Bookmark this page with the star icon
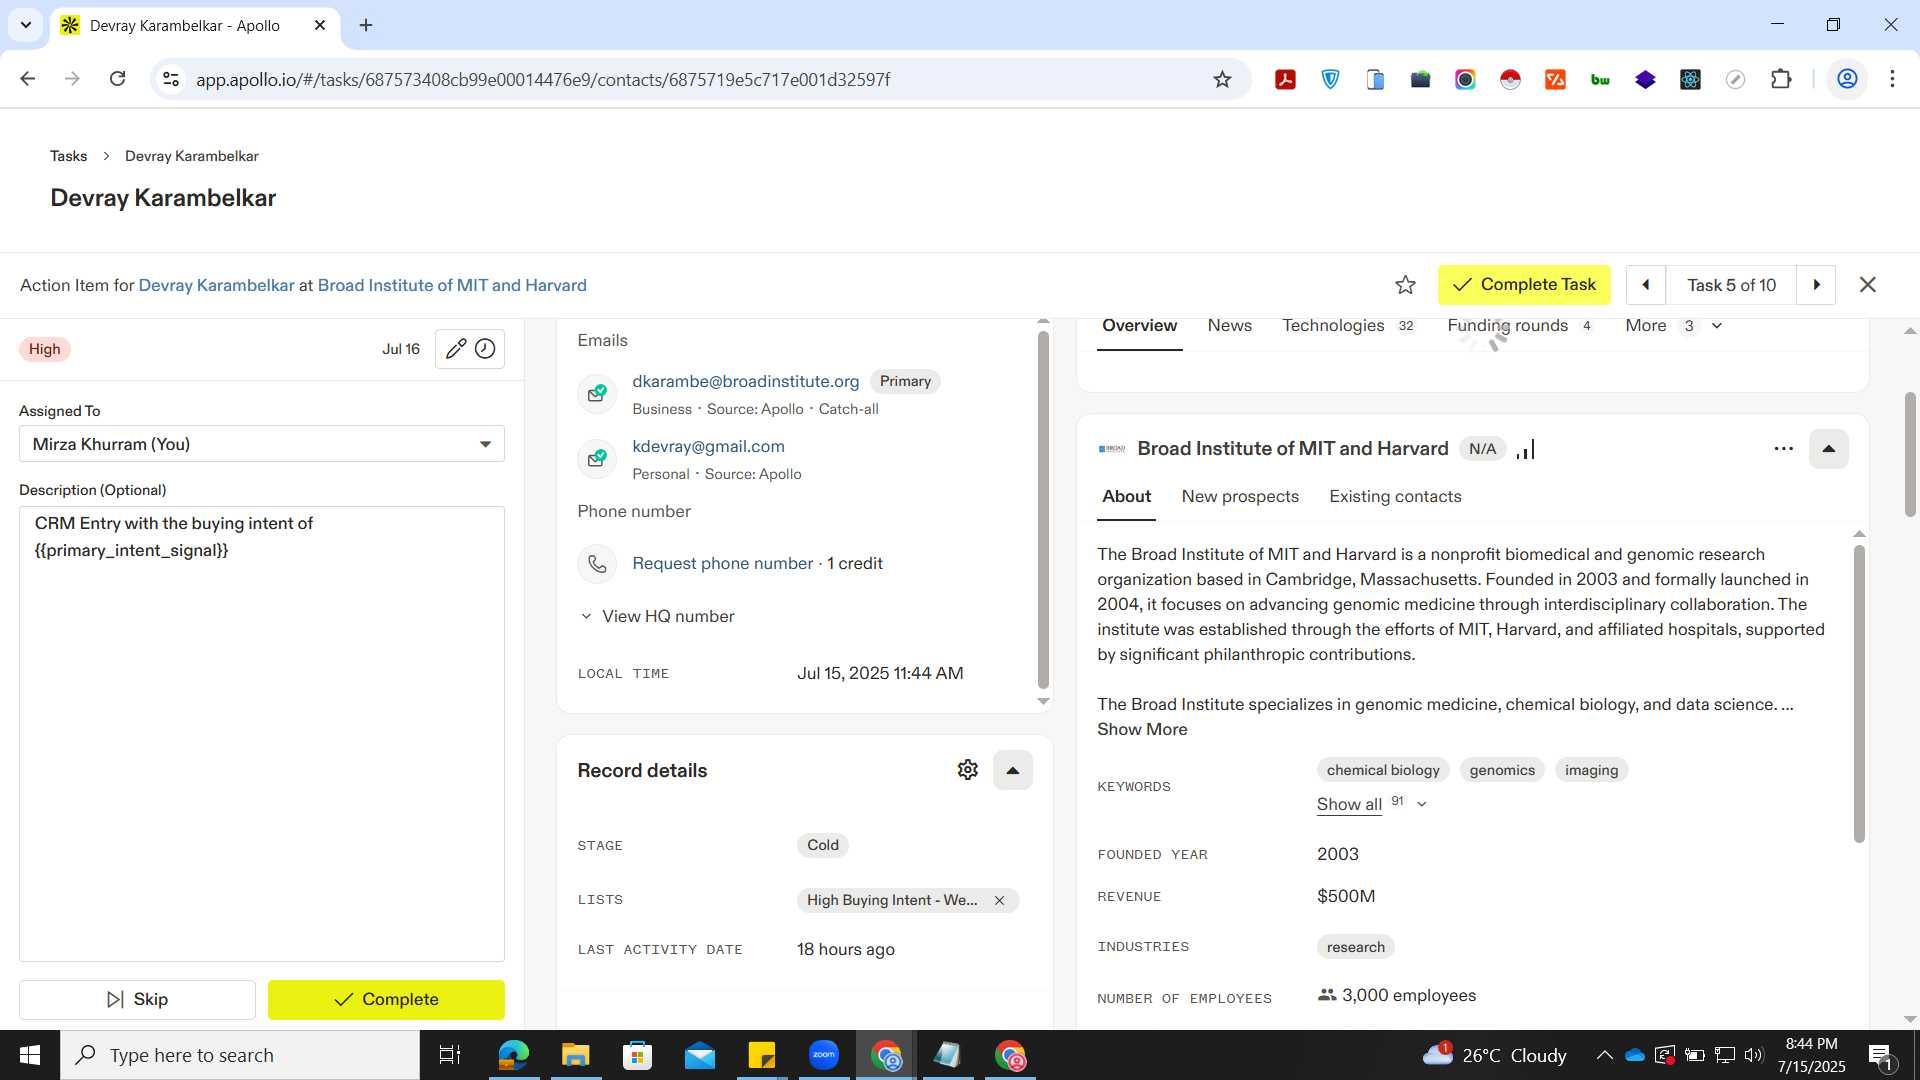 point(1222,80)
